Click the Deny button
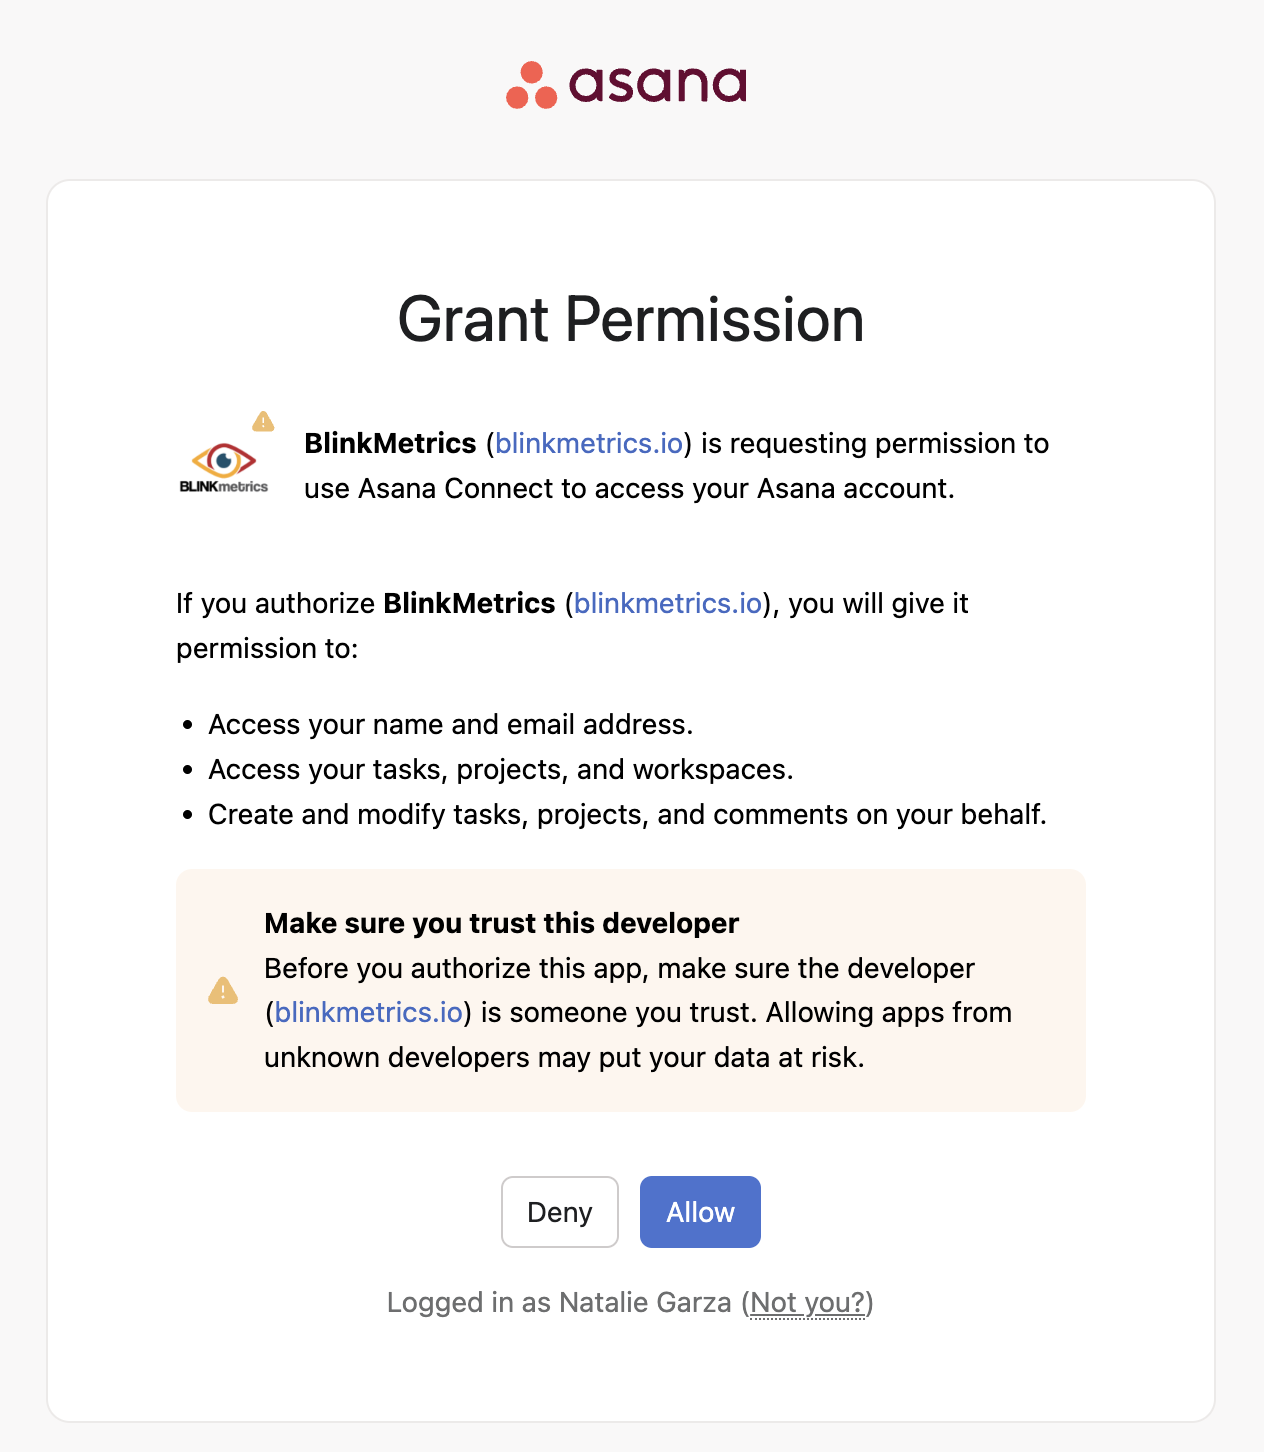The image size is (1264, 1452). [559, 1211]
